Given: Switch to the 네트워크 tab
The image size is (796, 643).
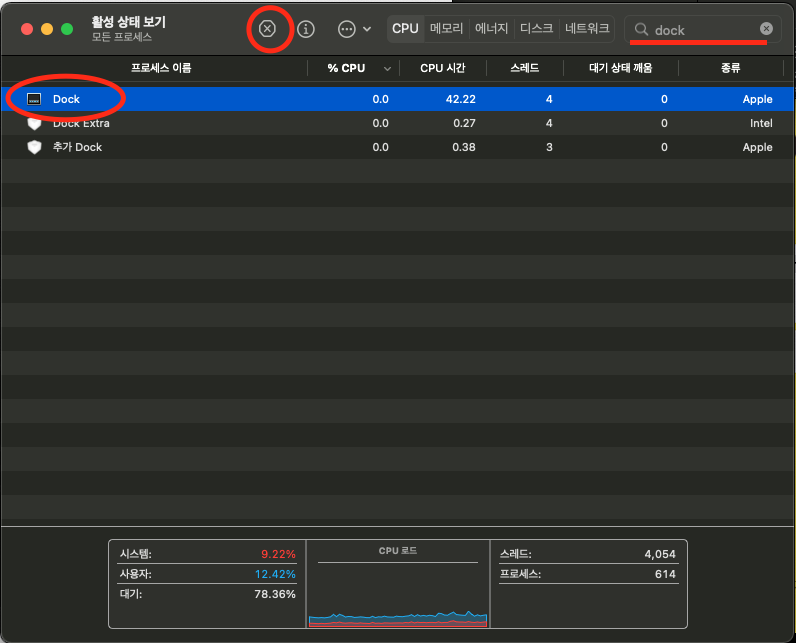Looking at the screenshot, I should coord(587,28).
